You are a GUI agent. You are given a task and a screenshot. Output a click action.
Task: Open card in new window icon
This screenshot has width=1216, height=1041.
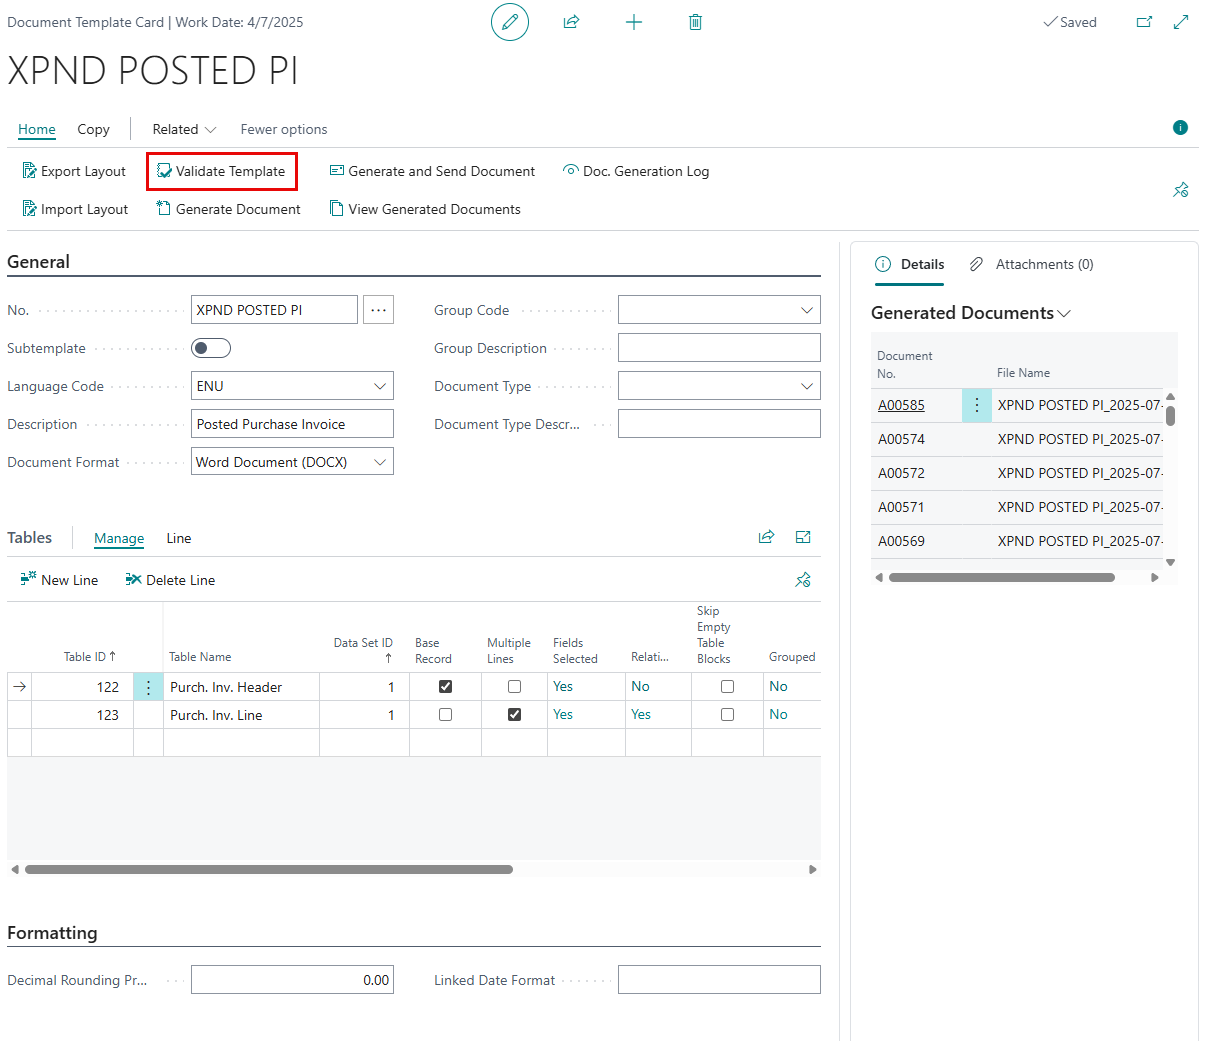(x=1144, y=22)
